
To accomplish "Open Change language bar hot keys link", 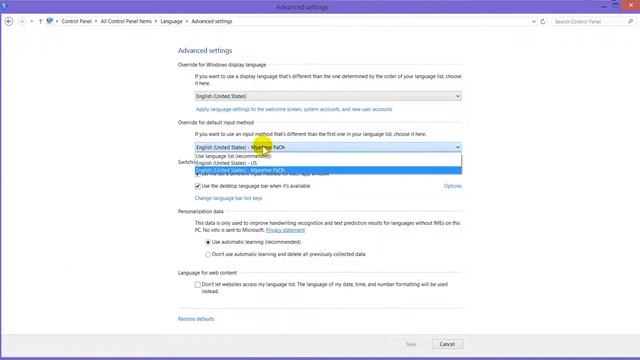I will tap(228, 198).
